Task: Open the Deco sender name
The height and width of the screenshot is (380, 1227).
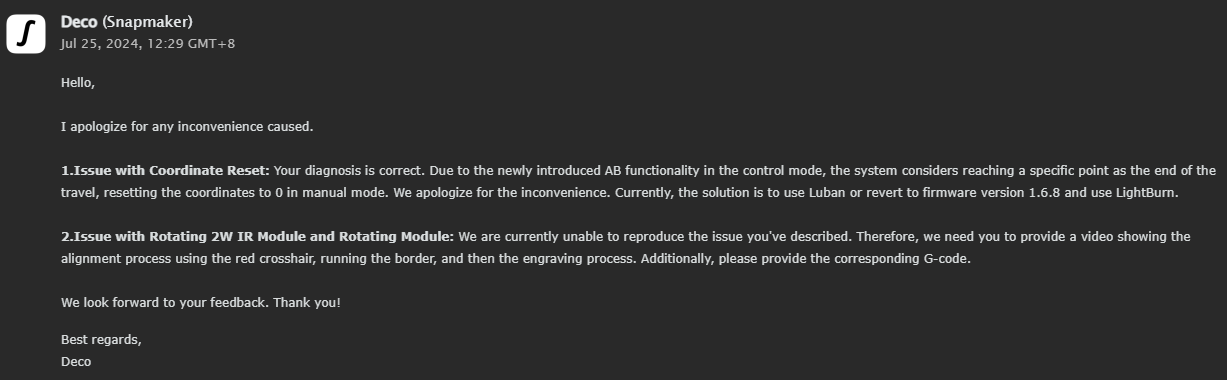Action: 79,21
